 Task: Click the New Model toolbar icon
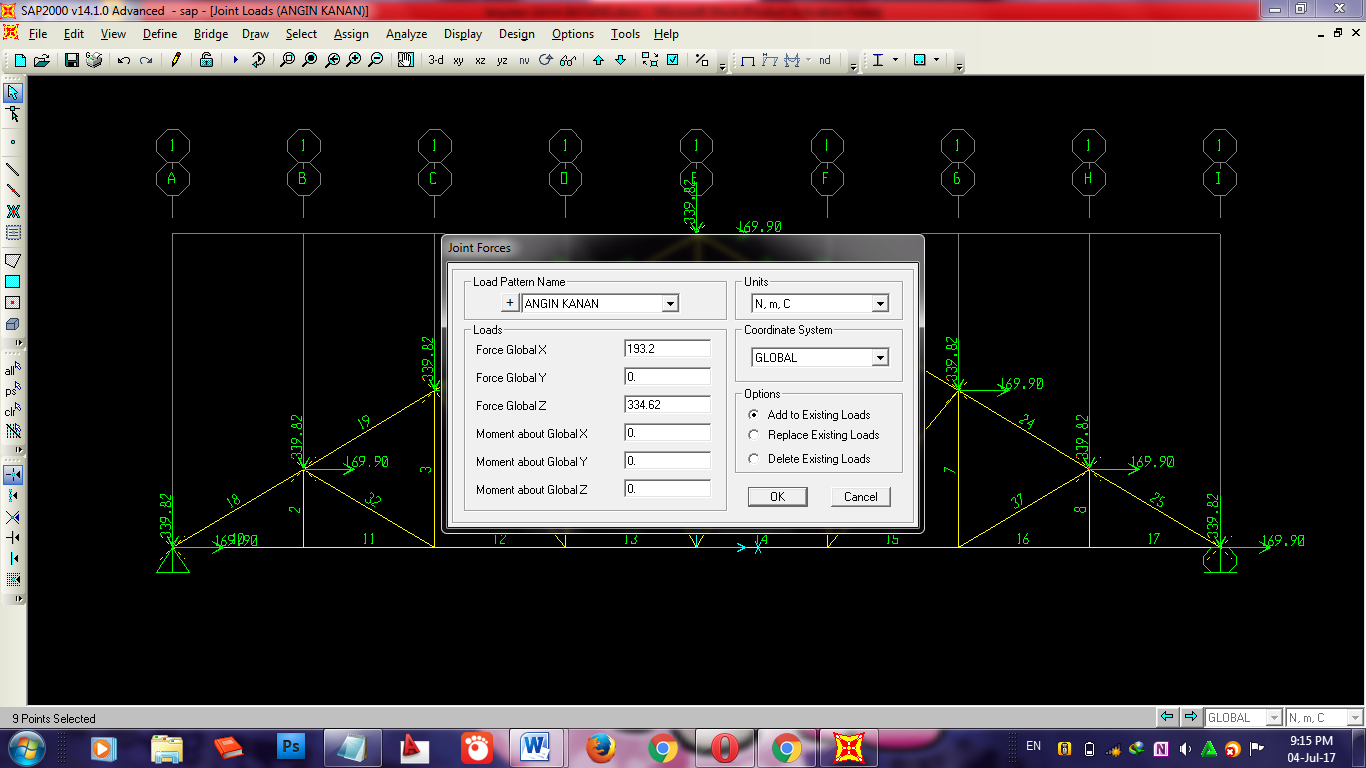[x=20, y=60]
